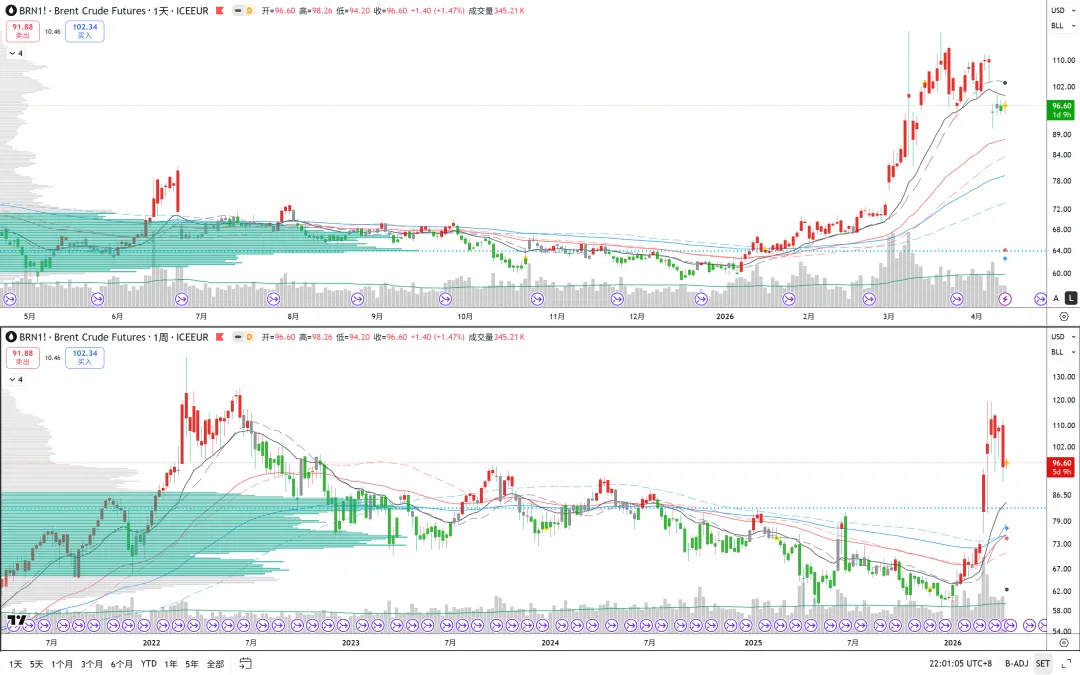Select the 1天 date range
Image resolution: width=1080 pixels, height=675 pixels.
[15, 664]
